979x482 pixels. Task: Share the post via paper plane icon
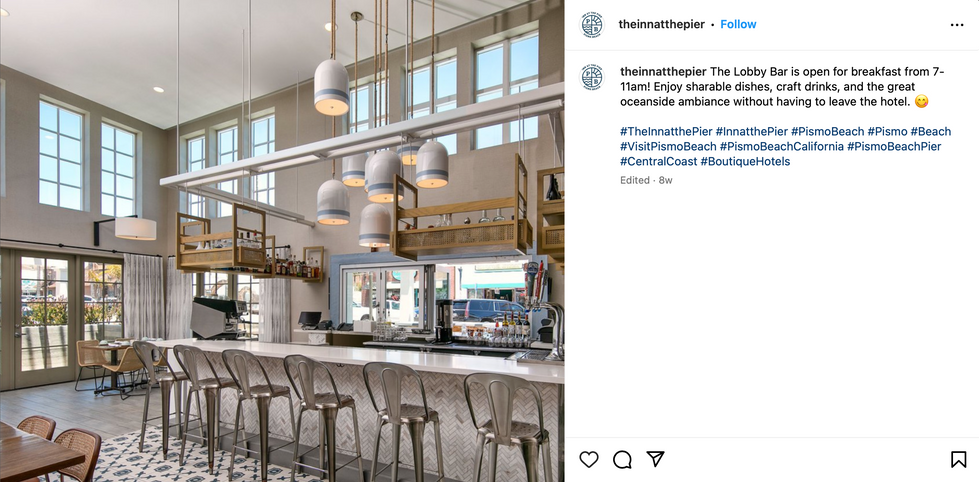click(655, 459)
